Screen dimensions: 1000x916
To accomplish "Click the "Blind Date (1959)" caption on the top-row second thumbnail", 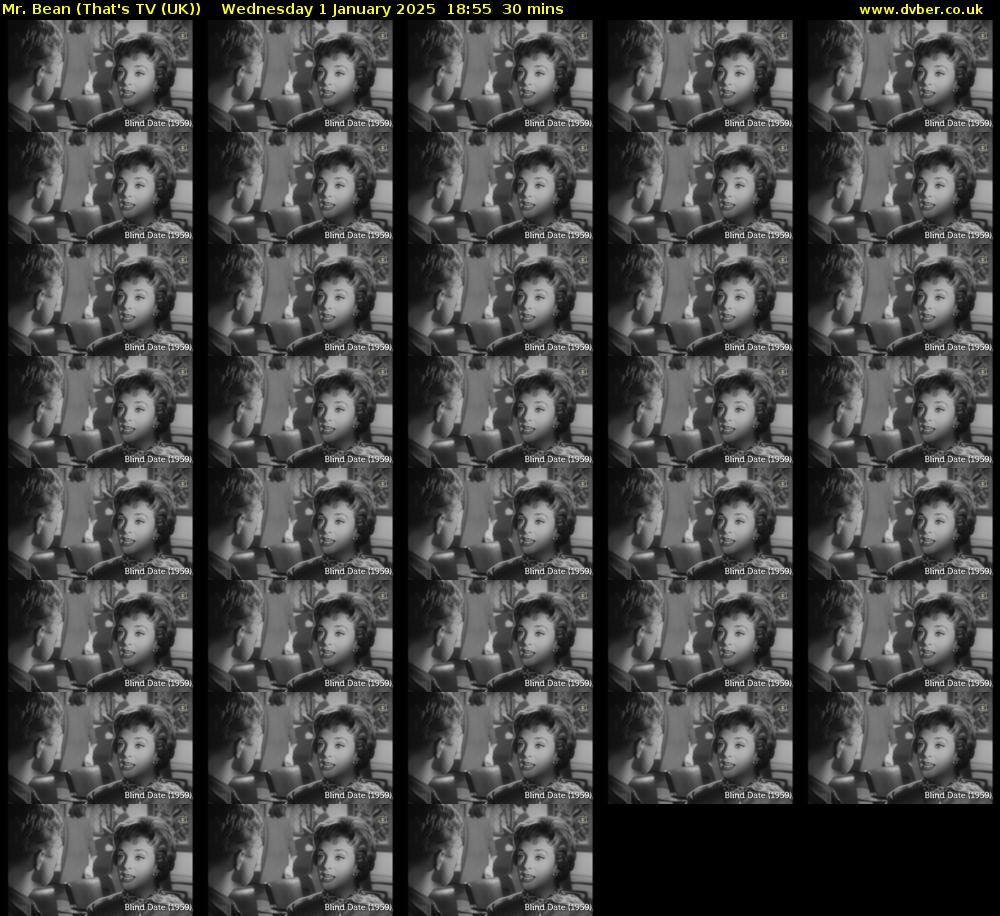I will (x=358, y=123).
